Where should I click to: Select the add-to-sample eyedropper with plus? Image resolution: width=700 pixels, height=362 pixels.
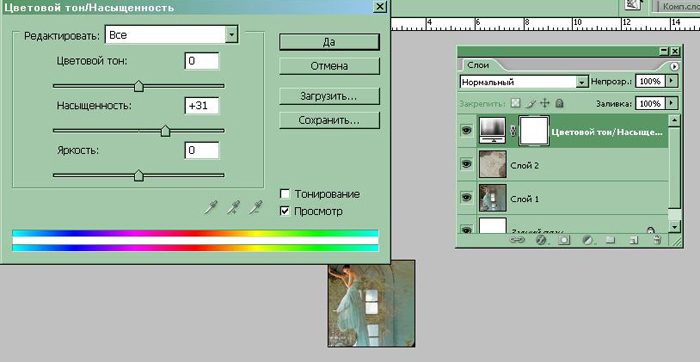(233, 207)
